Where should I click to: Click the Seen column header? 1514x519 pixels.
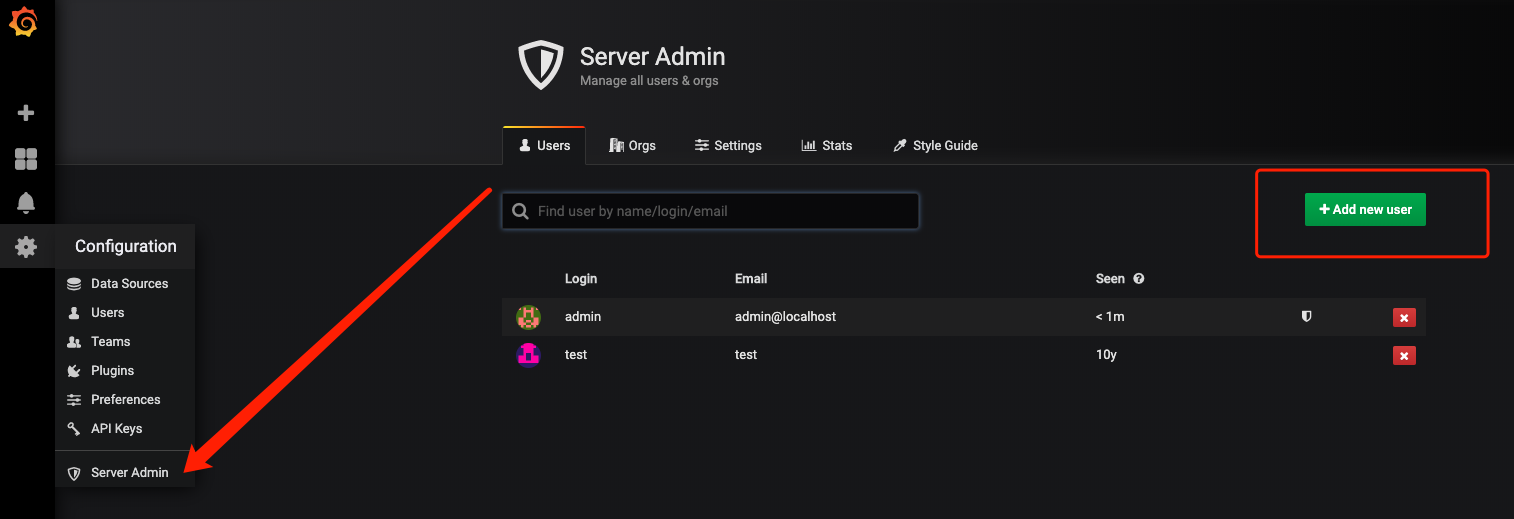[x=1110, y=279]
